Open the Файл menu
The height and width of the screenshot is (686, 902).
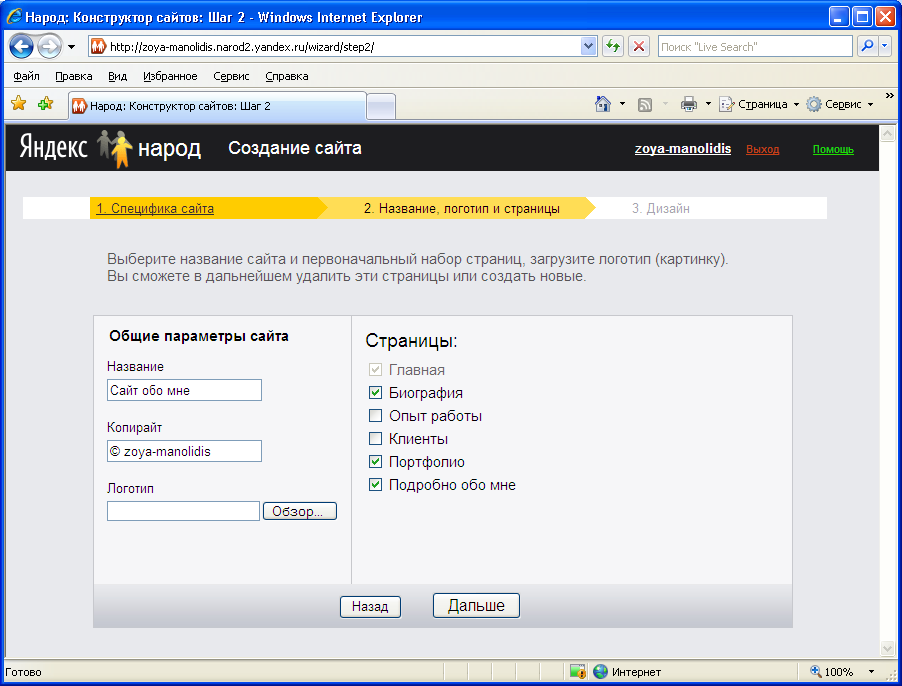(26, 76)
